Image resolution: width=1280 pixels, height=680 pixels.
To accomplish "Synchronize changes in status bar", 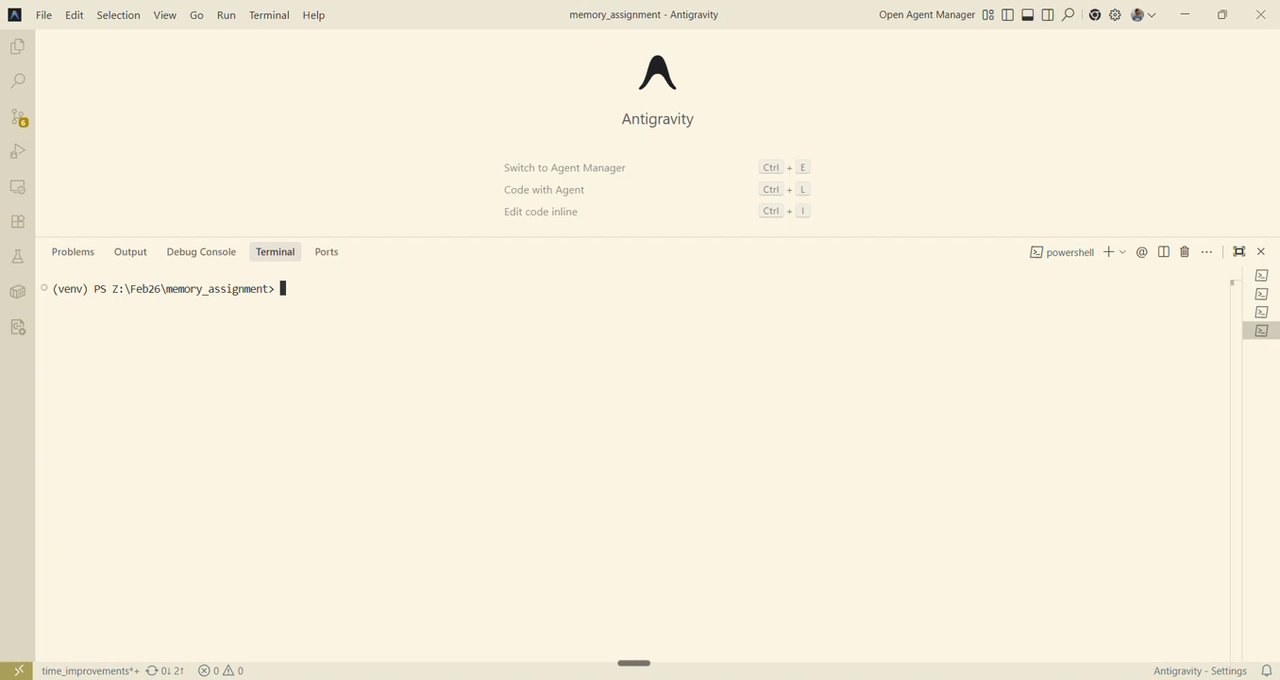I will click(x=165, y=671).
